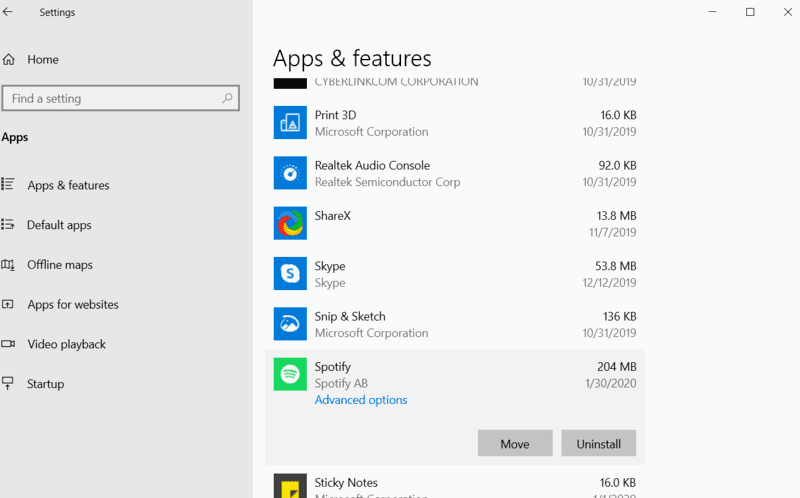Click the Realtek Audio Console icon

tap(290, 173)
